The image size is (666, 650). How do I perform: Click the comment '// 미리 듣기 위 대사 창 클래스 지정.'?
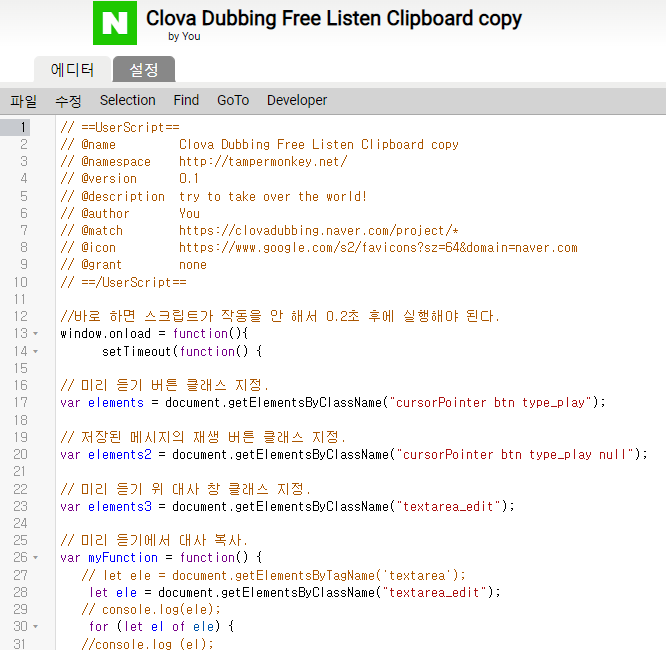click(x=185, y=489)
